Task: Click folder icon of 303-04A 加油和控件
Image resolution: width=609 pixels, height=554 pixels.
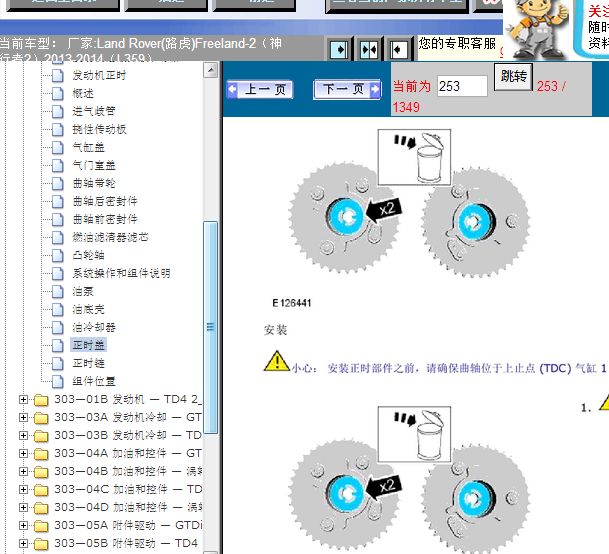Action: (41, 454)
